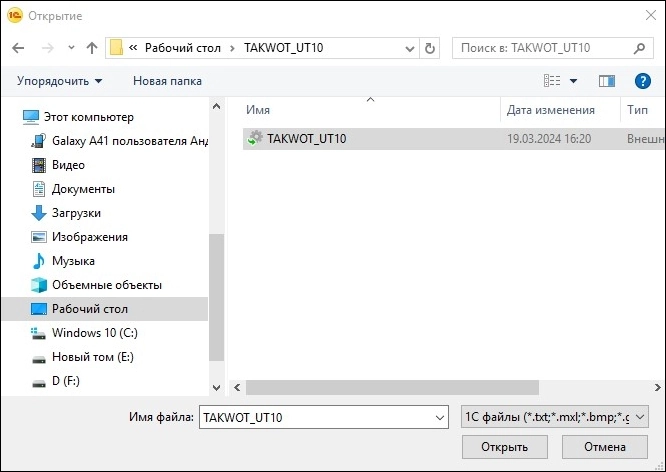Click the 1C logo in title bar

click(15, 15)
